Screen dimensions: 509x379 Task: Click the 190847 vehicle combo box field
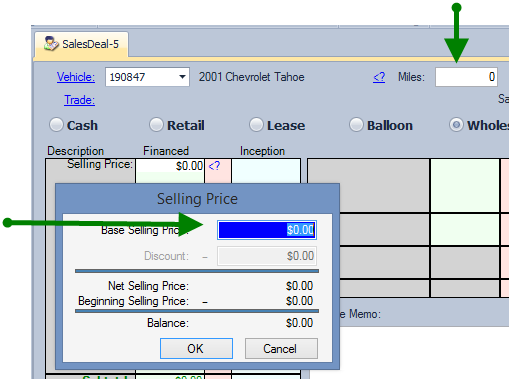coord(147,77)
